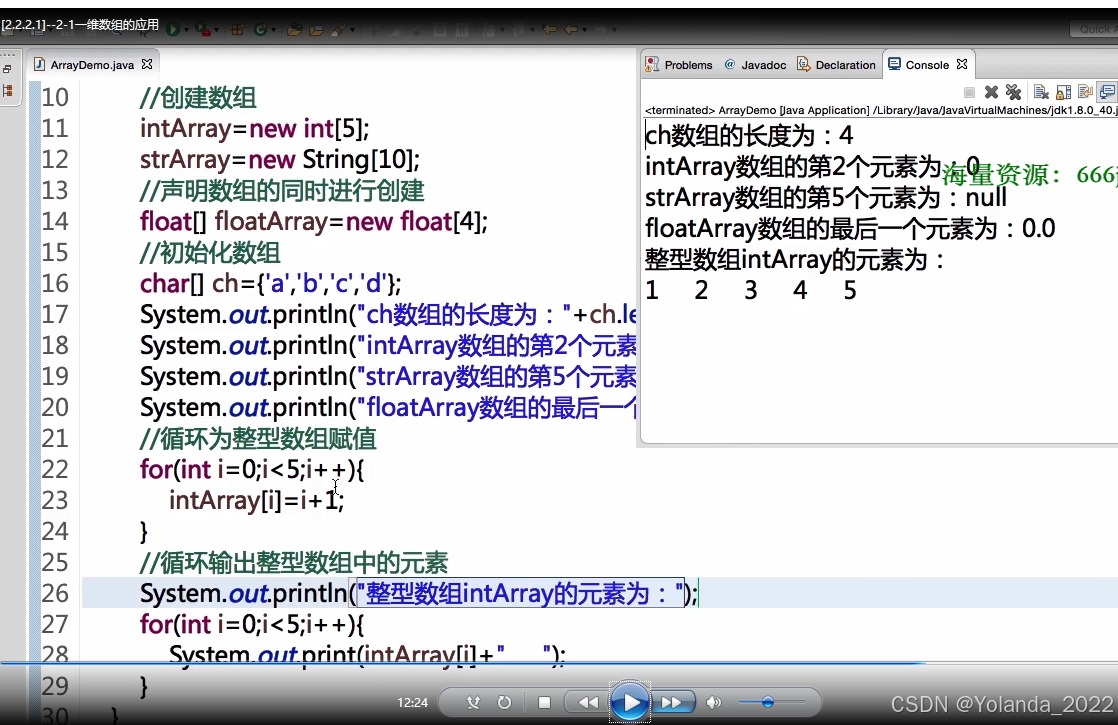Click the New Java Package toolbar icon
This screenshot has width=1118, height=725.
click(238, 29)
